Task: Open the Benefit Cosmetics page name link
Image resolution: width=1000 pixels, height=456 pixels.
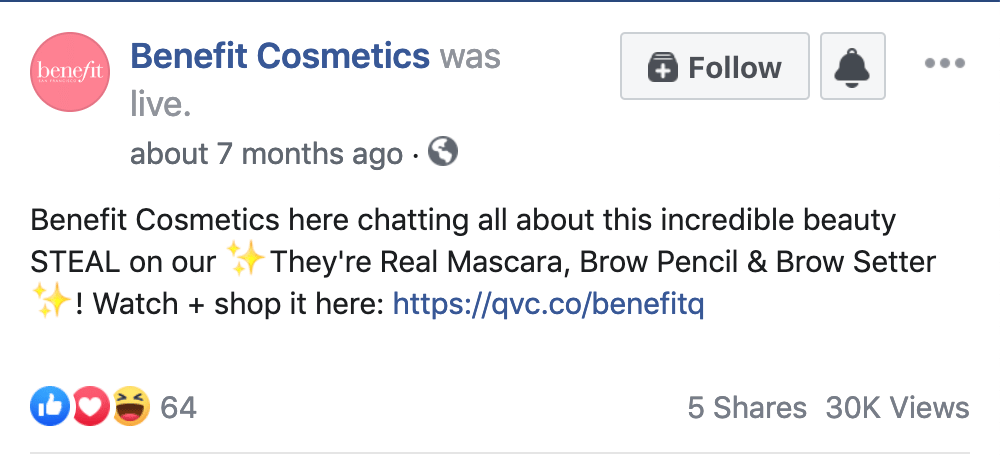Action: pyautogui.click(x=280, y=56)
